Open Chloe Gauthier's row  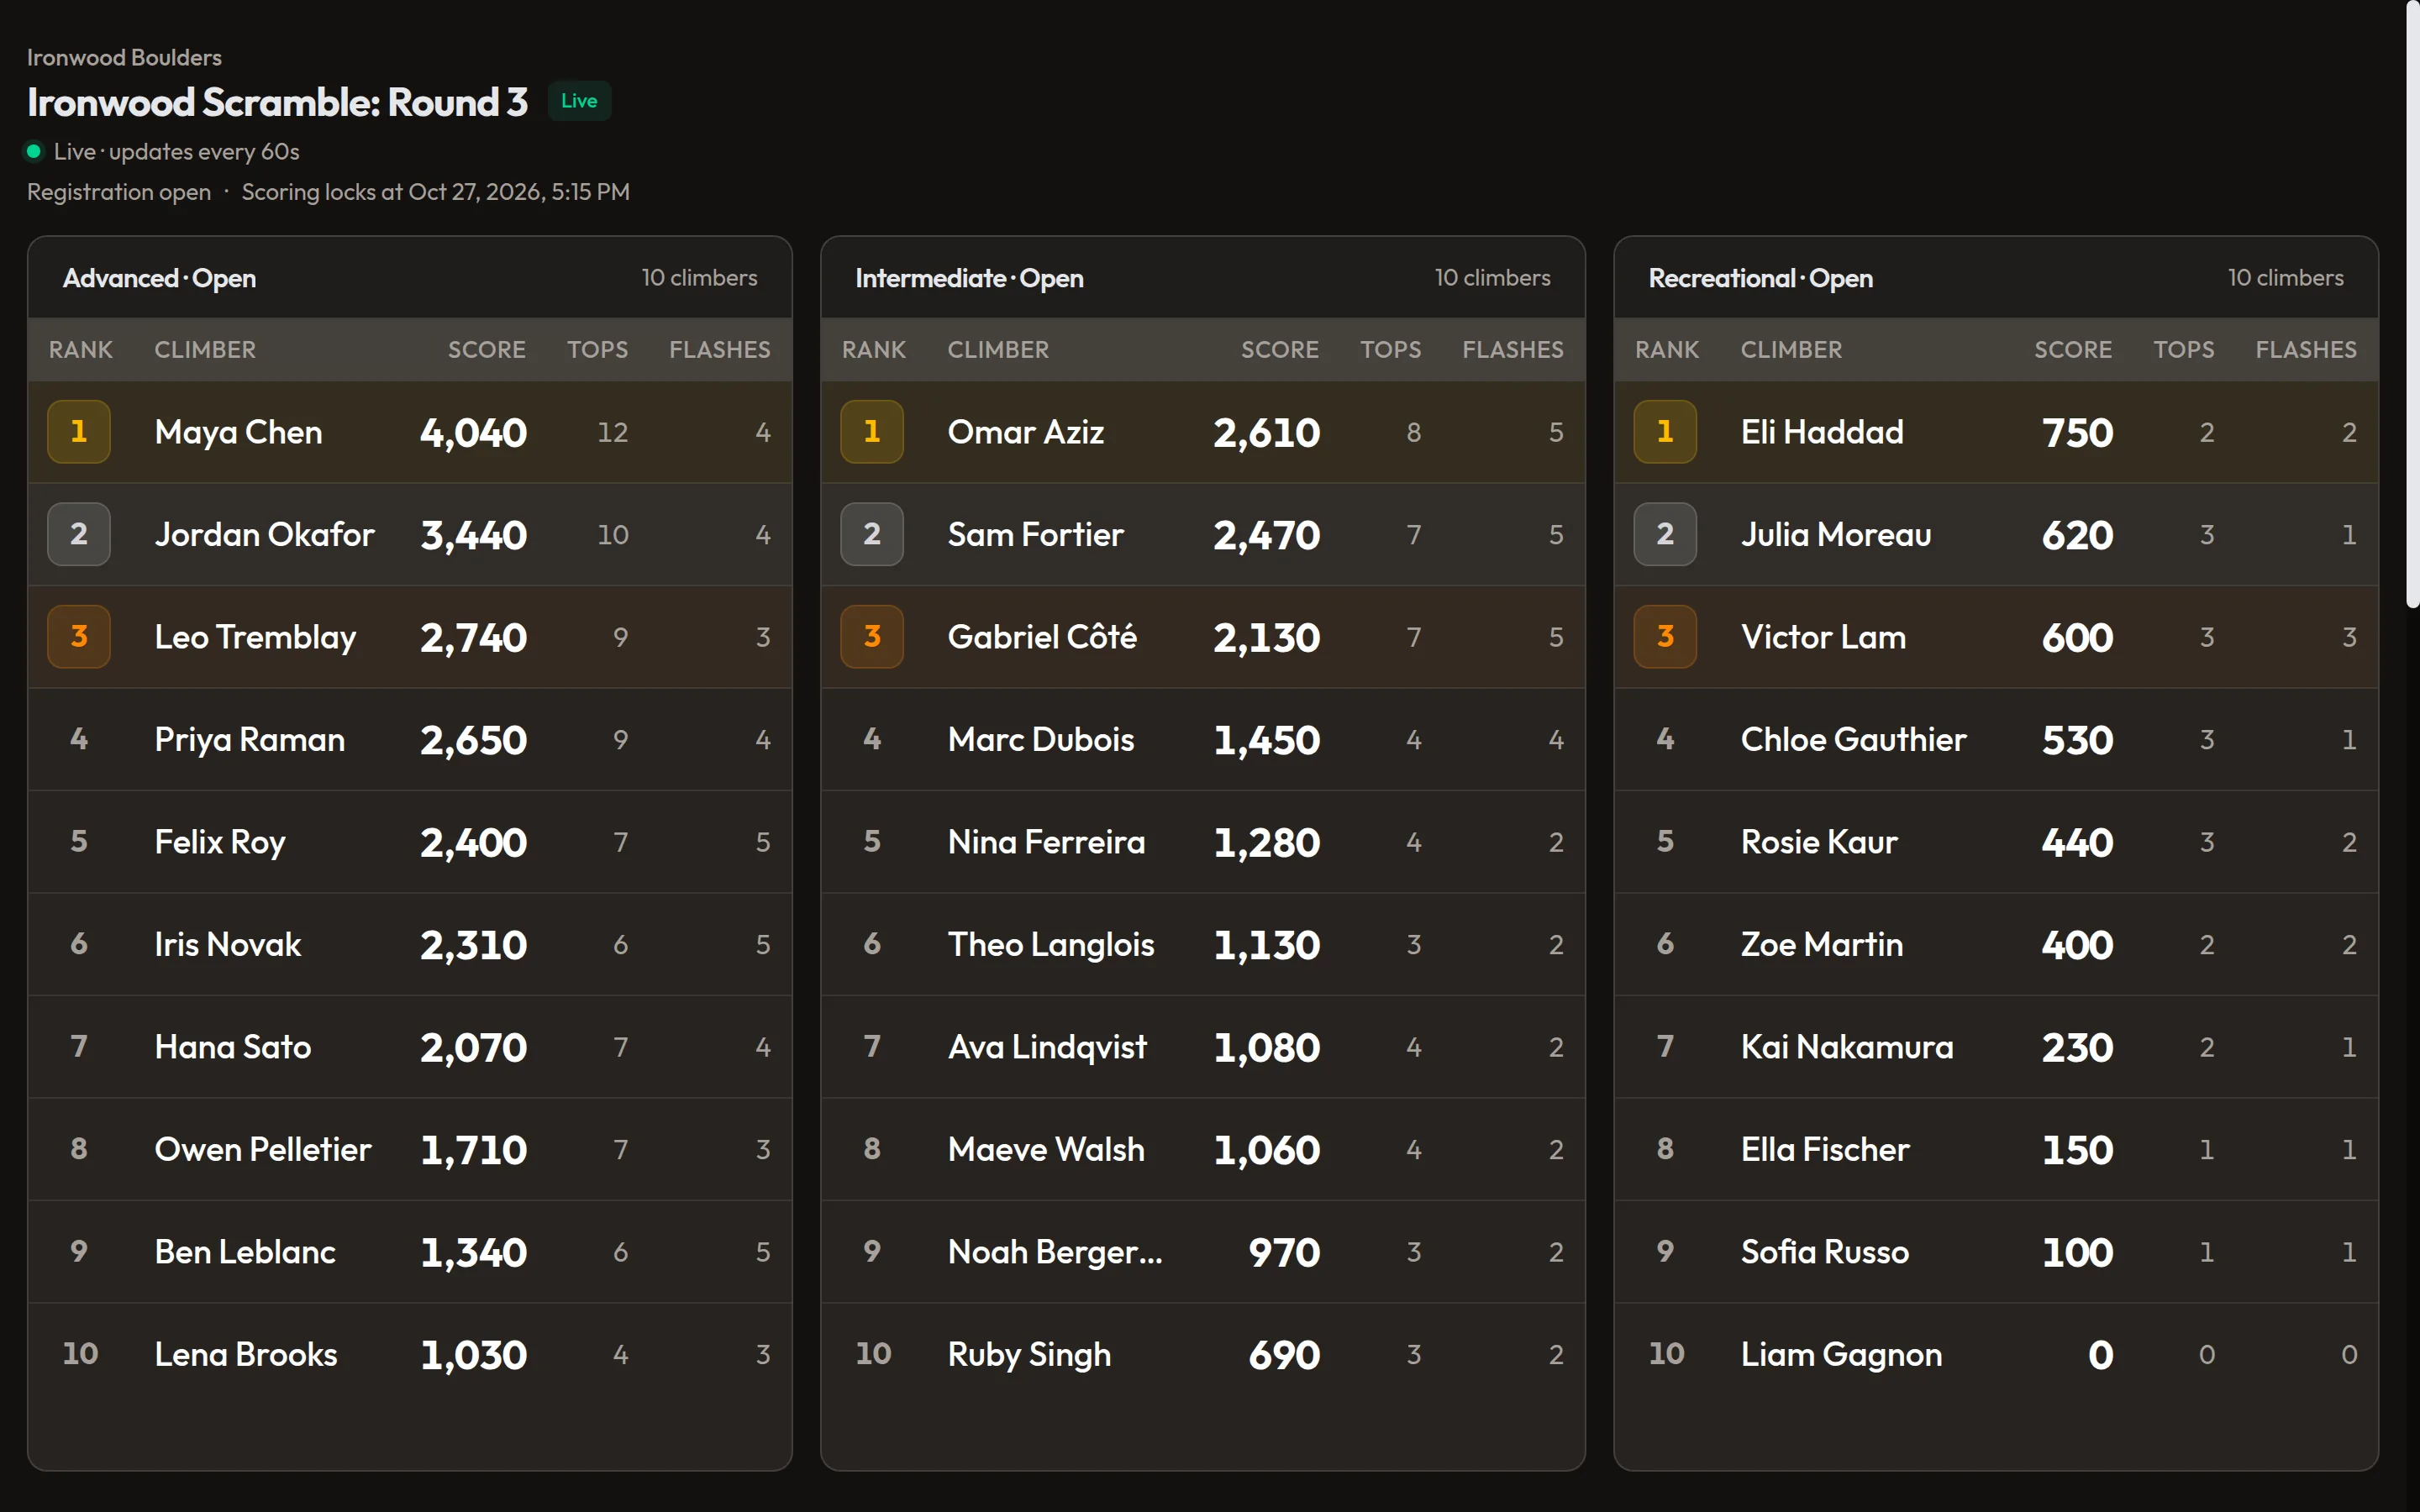1996,740
